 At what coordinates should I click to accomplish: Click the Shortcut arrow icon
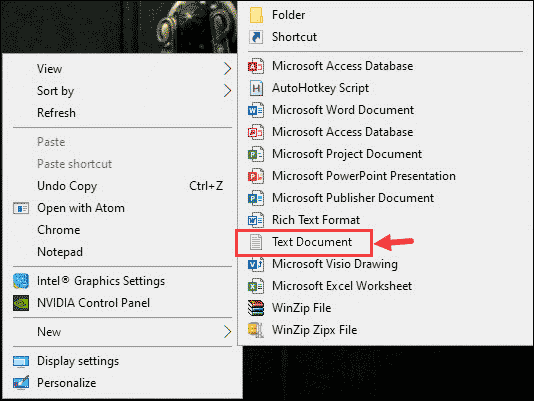point(256,37)
